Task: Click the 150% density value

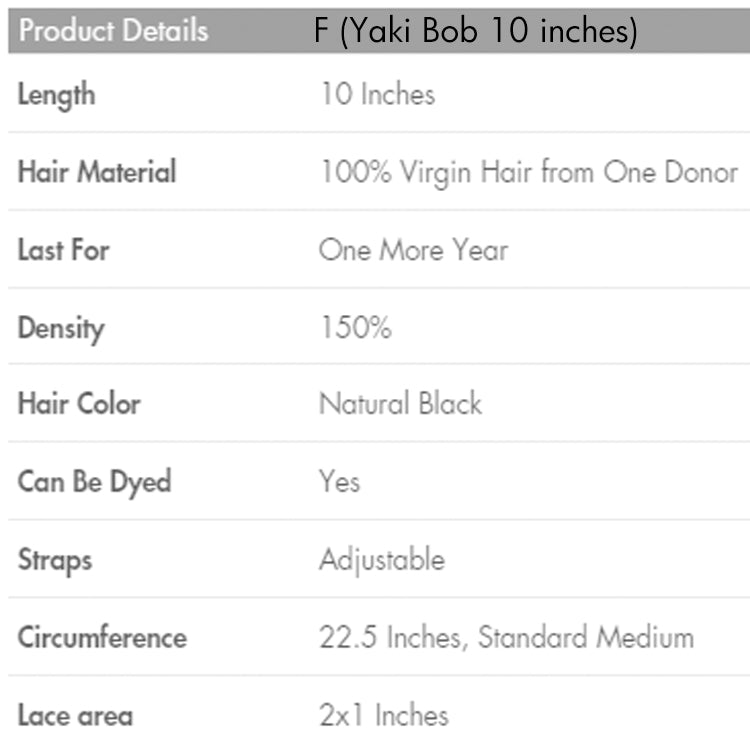Action: [355, 328]
